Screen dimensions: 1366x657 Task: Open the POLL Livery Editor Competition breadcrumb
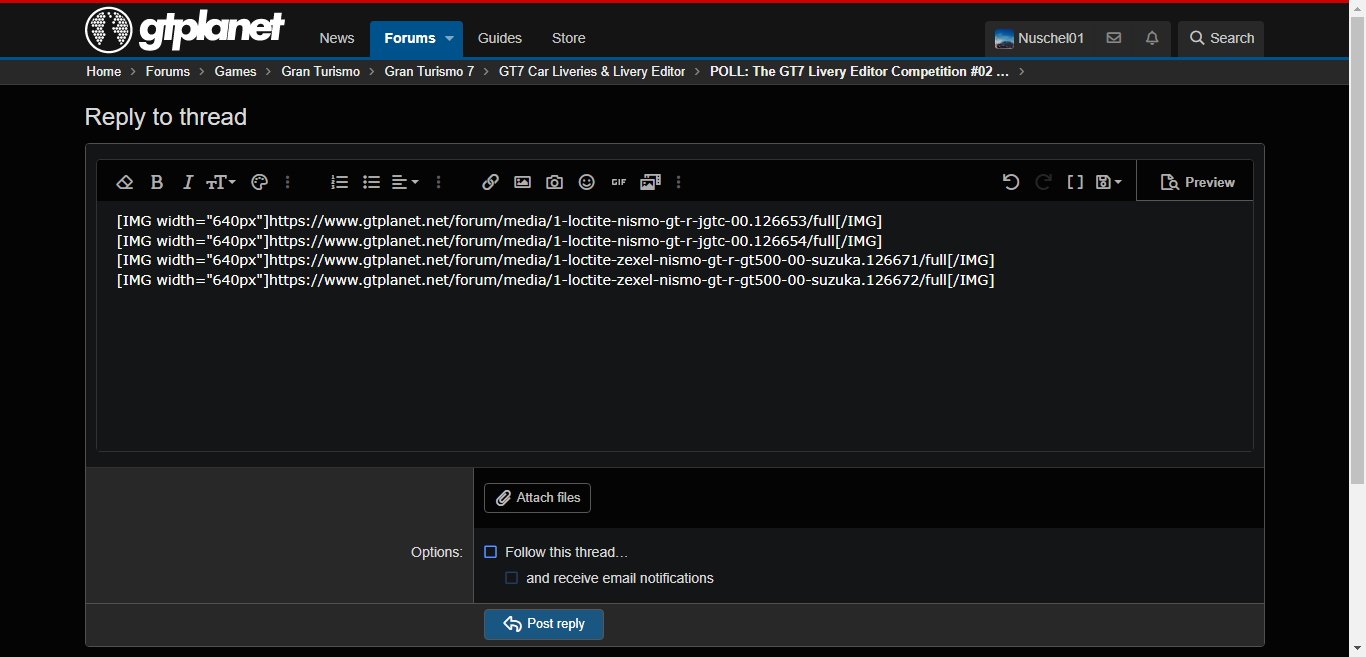(860, 71)
